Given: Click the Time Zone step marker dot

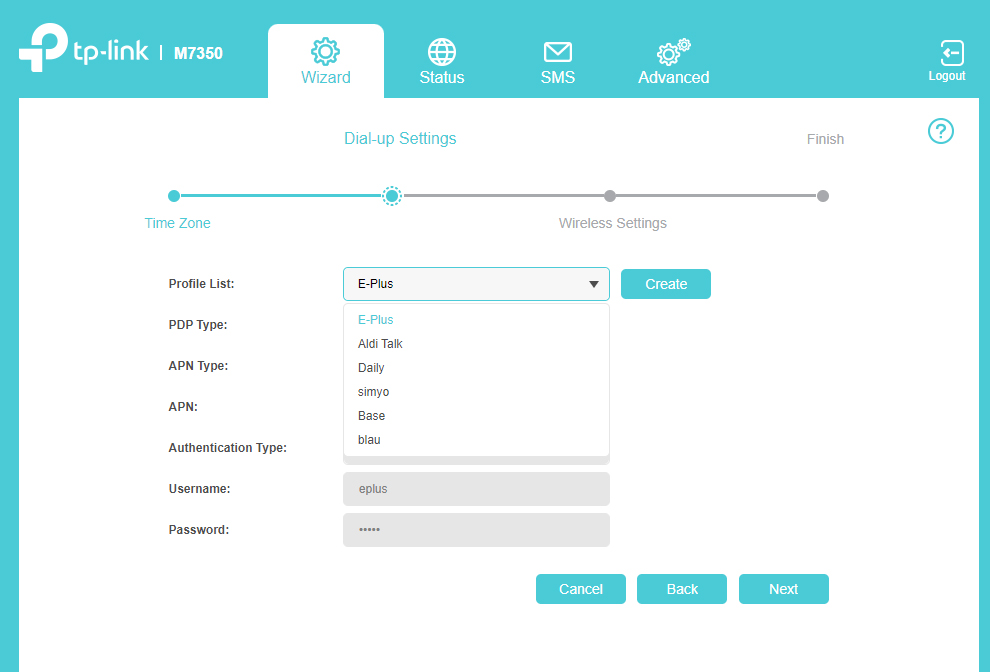Looking at the screenshot, I should pos(174,196).
